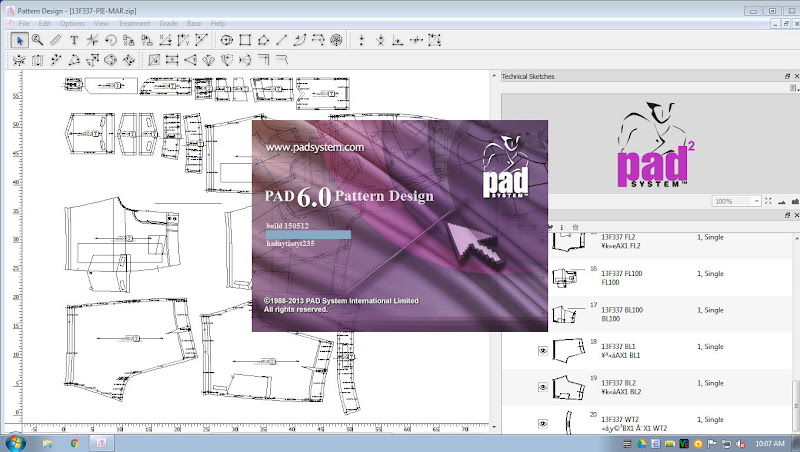Open the Edit menu

point(44,23)
